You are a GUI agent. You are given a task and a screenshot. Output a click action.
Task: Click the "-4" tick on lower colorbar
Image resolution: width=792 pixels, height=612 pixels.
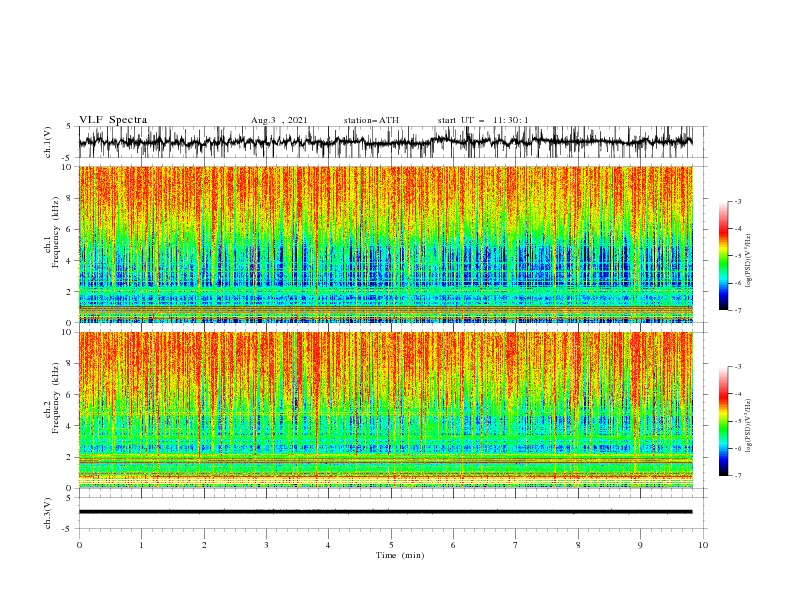pyautogui.click(x=737, y=394)
